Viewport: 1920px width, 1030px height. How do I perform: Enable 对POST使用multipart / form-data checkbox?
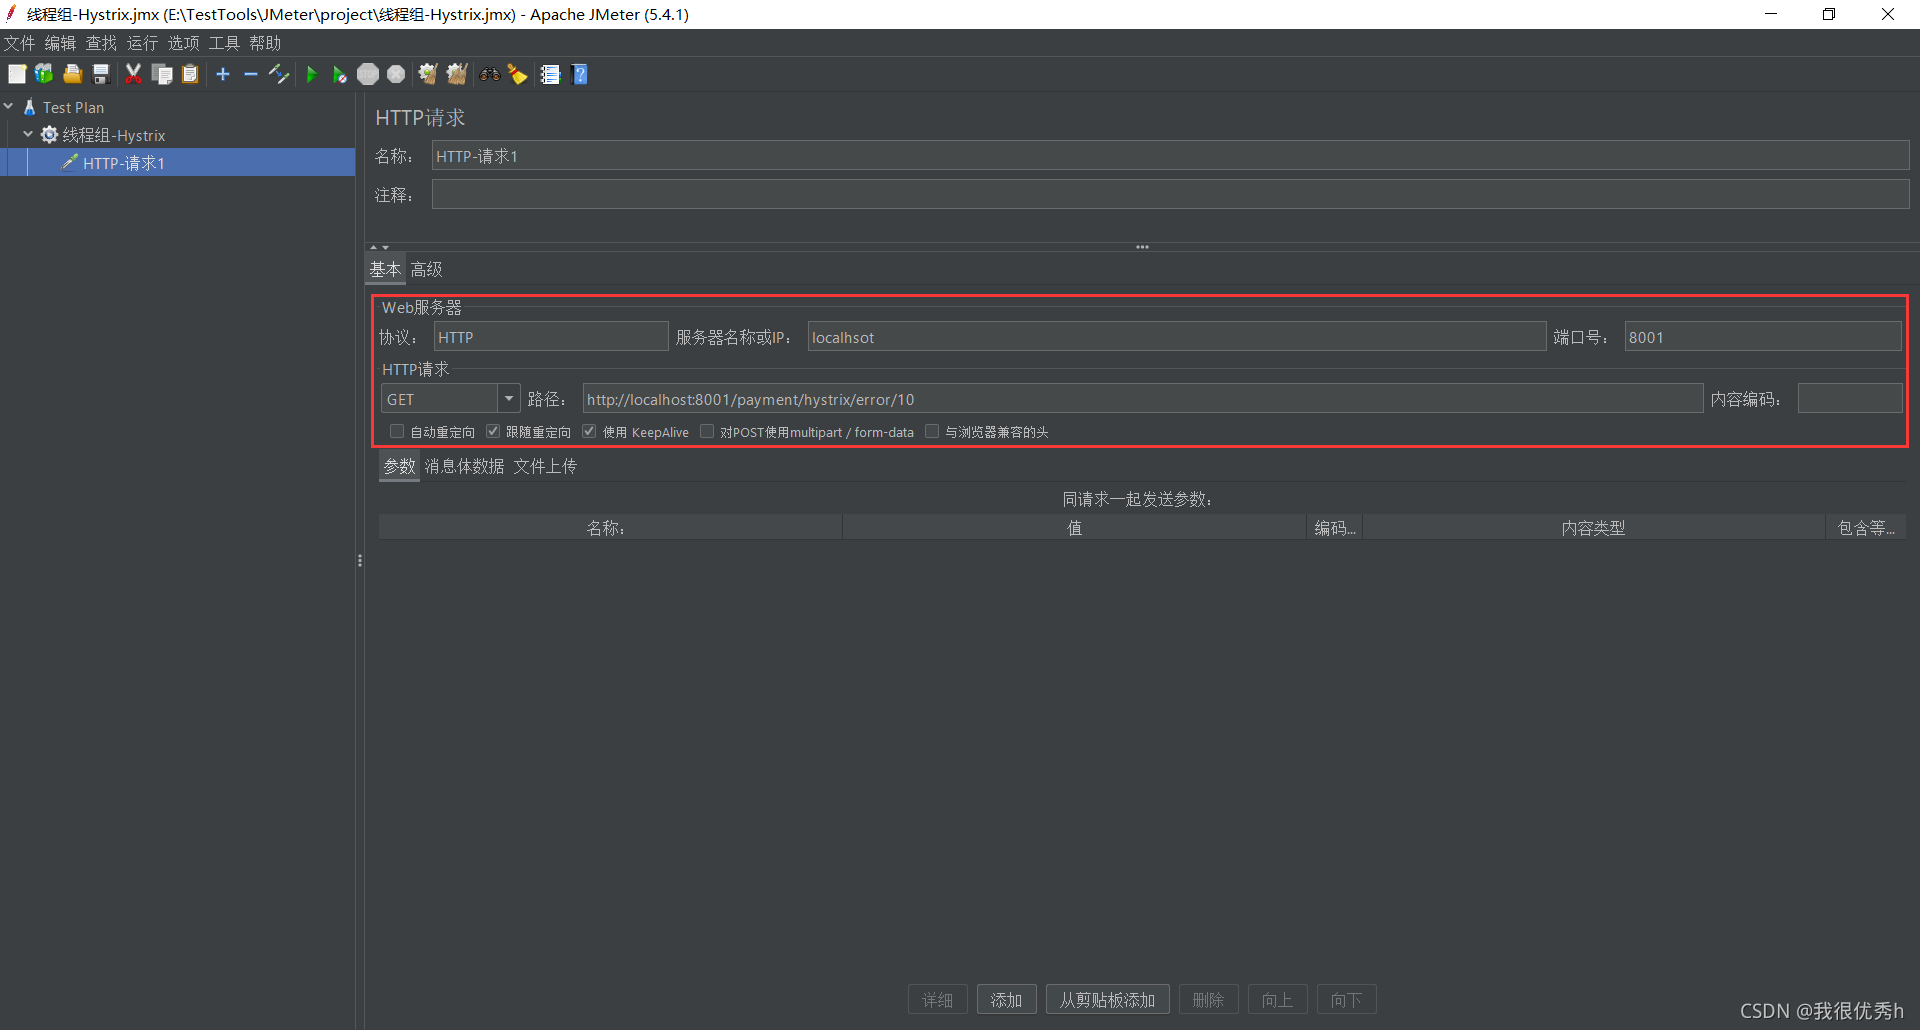(x=707, y=432)
